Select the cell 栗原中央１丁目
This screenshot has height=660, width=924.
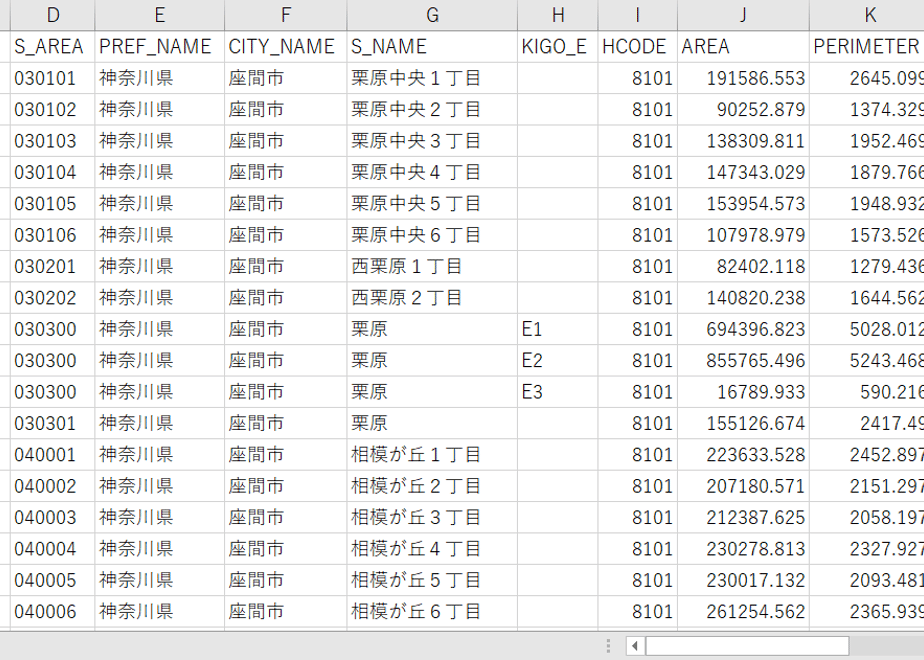(433, 78)
